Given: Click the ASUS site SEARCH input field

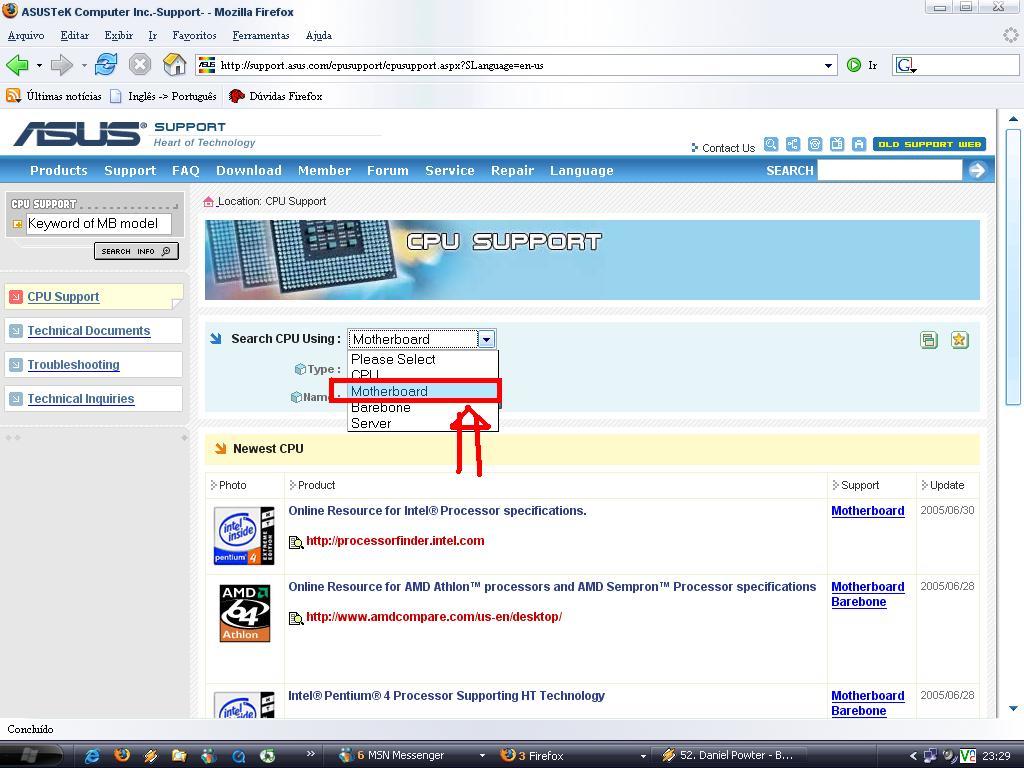Looking at the screenshot, I should click(x=889, y=170).
